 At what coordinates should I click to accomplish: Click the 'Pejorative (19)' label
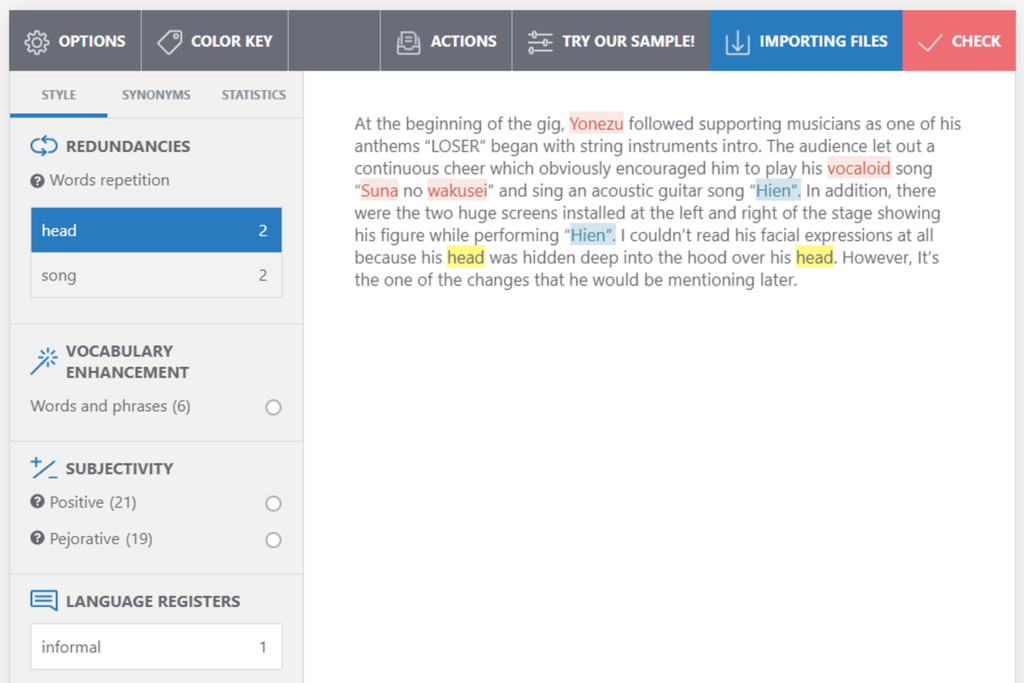click(101, 539)
